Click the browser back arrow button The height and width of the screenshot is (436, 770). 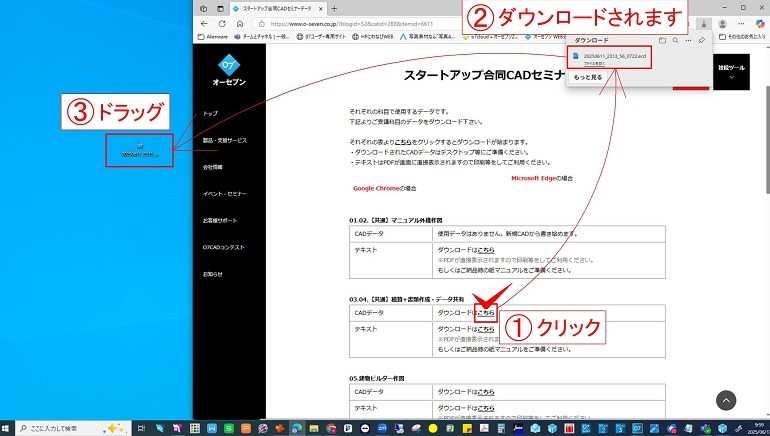tap(204, 24)
